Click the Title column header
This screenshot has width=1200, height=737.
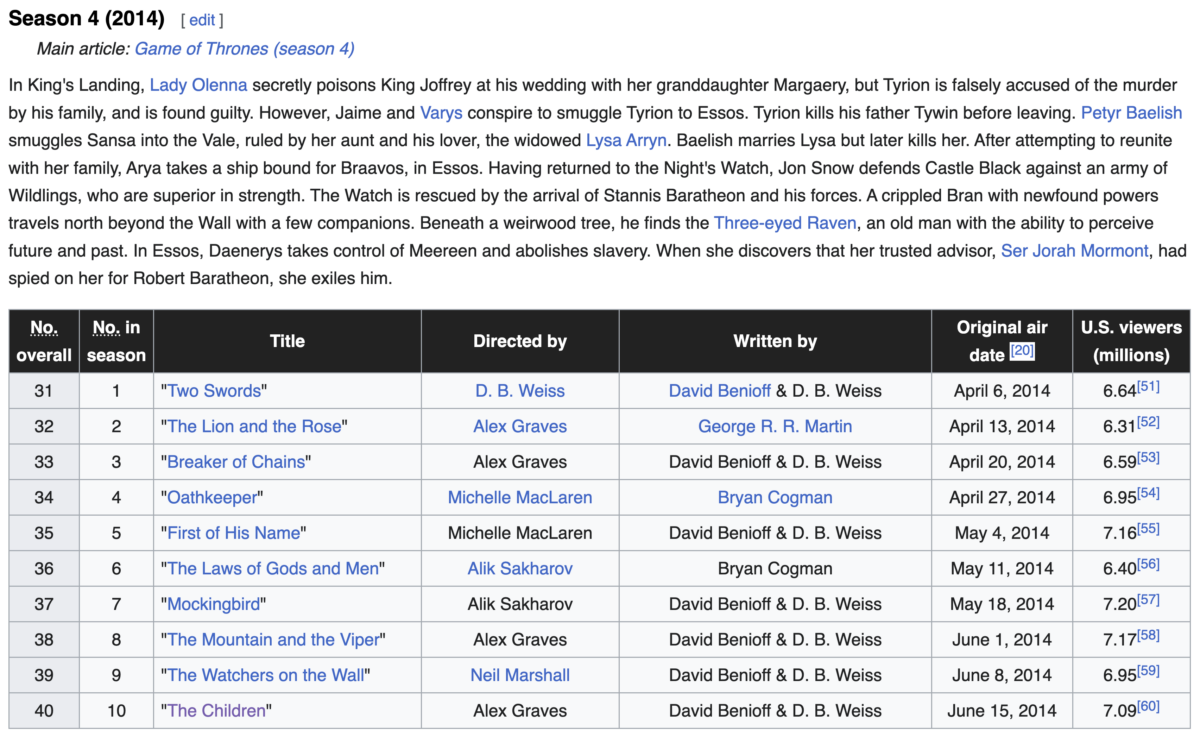pyautogui.click(x=287, y=341)
